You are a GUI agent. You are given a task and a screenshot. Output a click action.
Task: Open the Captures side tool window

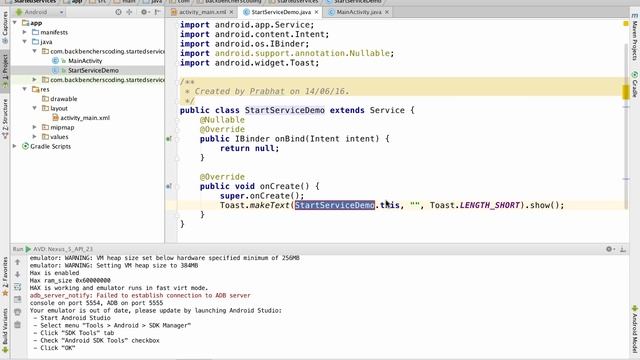coord(5,28)
